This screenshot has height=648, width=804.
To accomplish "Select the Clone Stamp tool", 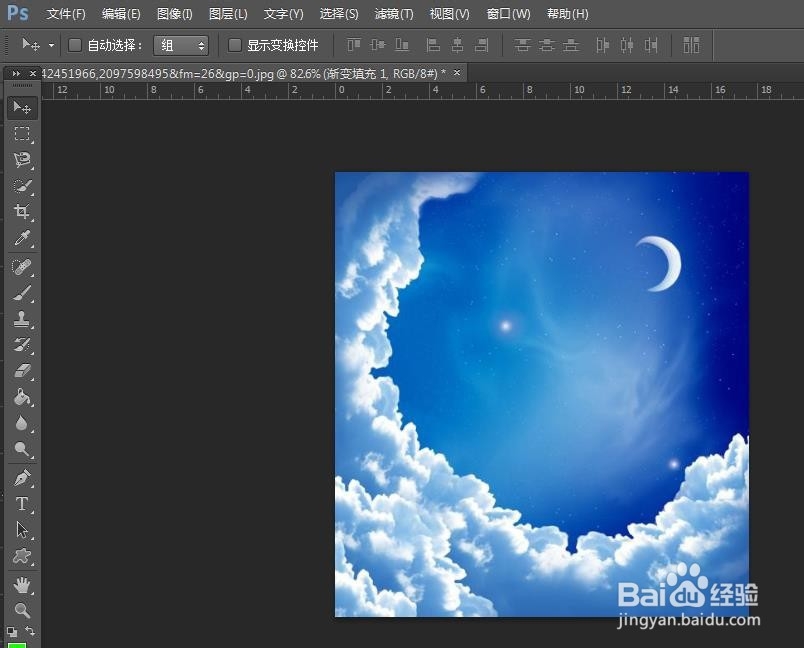I will [22, 319].
